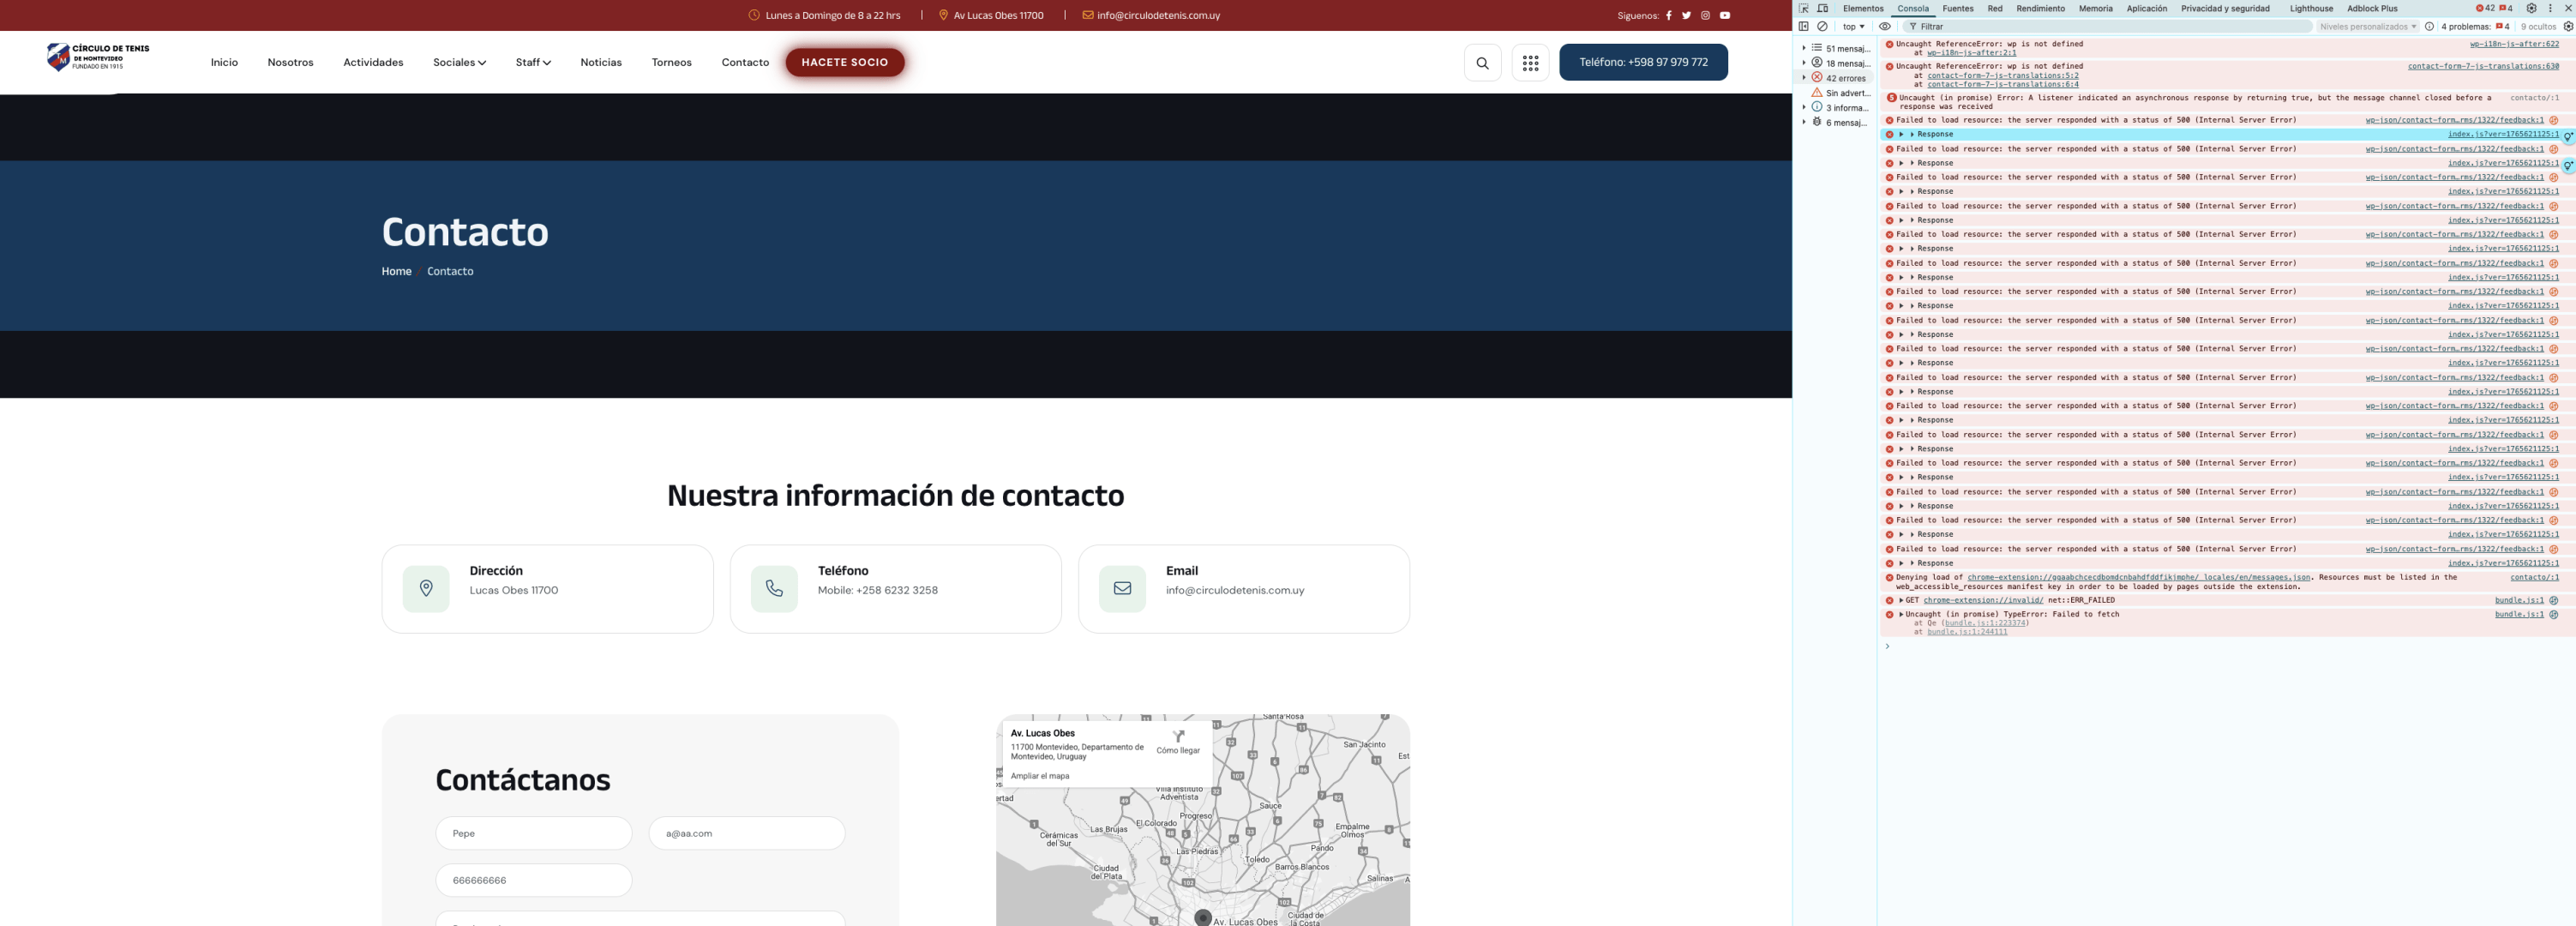Open DevTools settings gear in the top bar
This screenshot has width=2576, height=926.
(2531, 8)
